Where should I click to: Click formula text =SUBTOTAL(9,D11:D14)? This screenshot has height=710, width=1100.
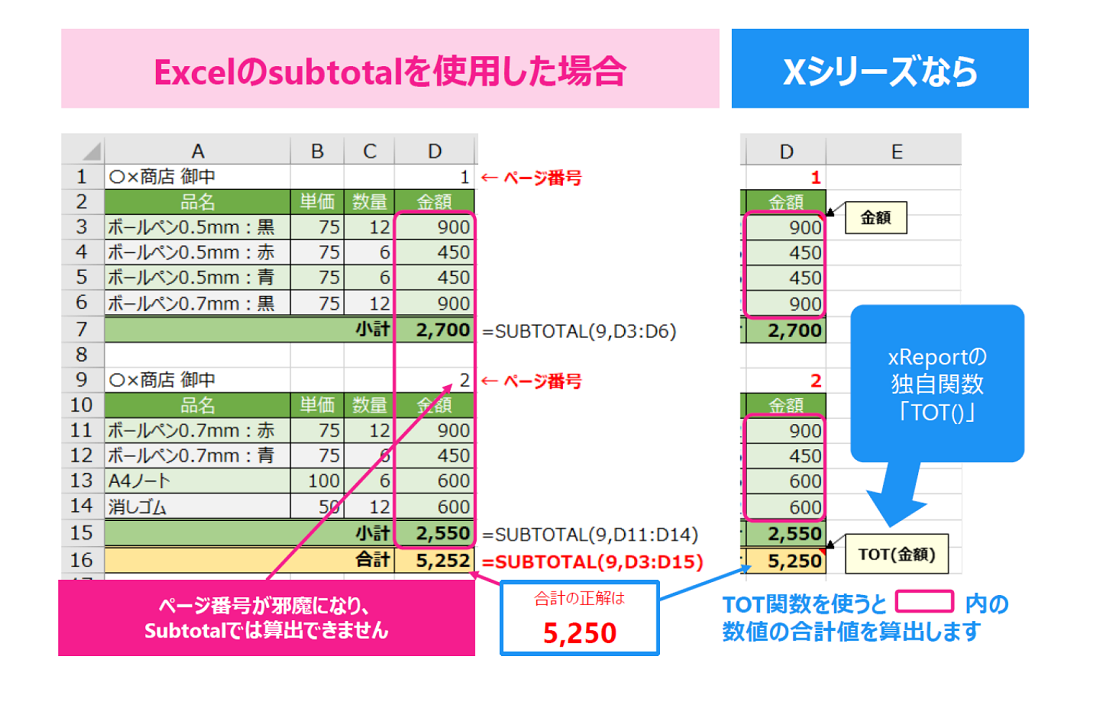[x=590, y=535]
